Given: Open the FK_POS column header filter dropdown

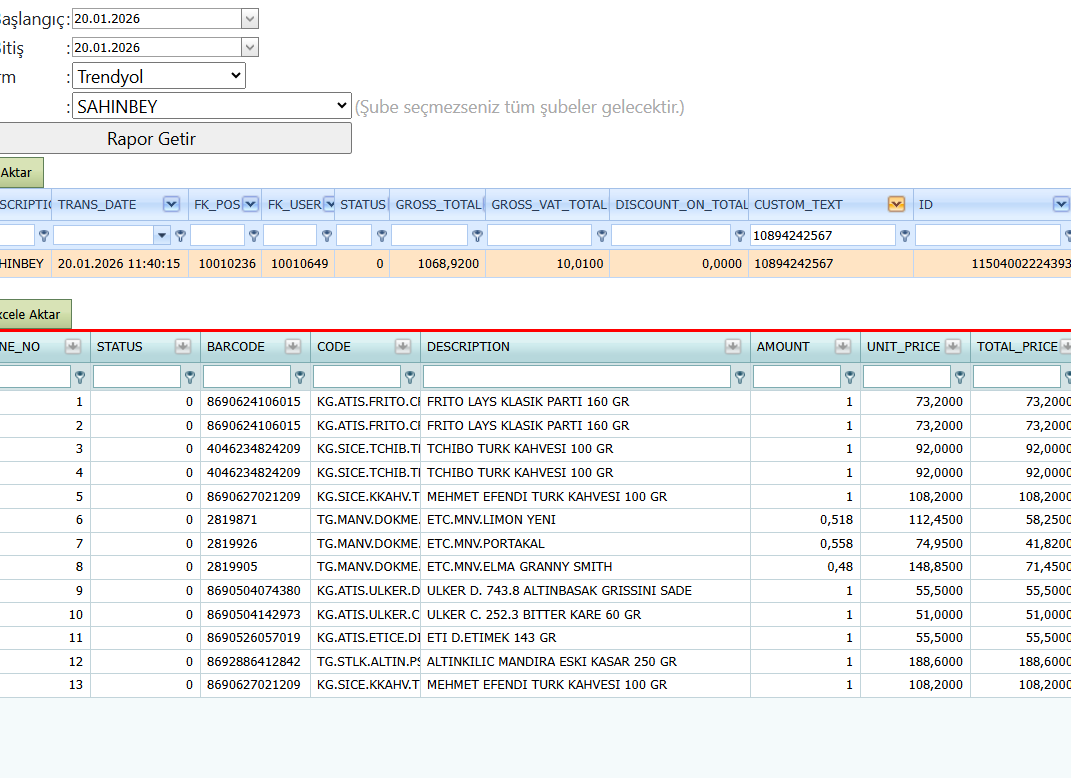Looking at the screenshot, I should click(x=251, y=204).
